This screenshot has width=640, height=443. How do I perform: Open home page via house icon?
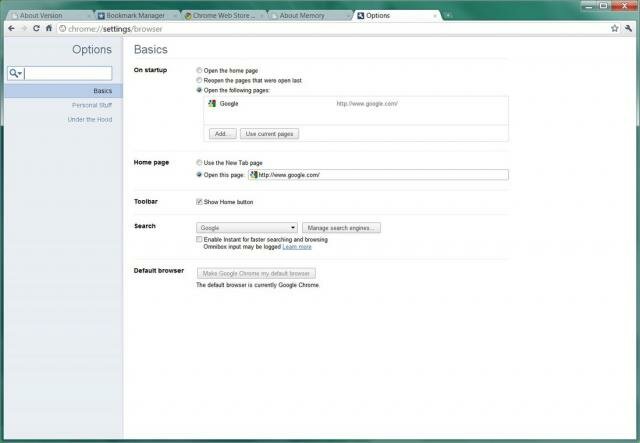coord(49,28)
